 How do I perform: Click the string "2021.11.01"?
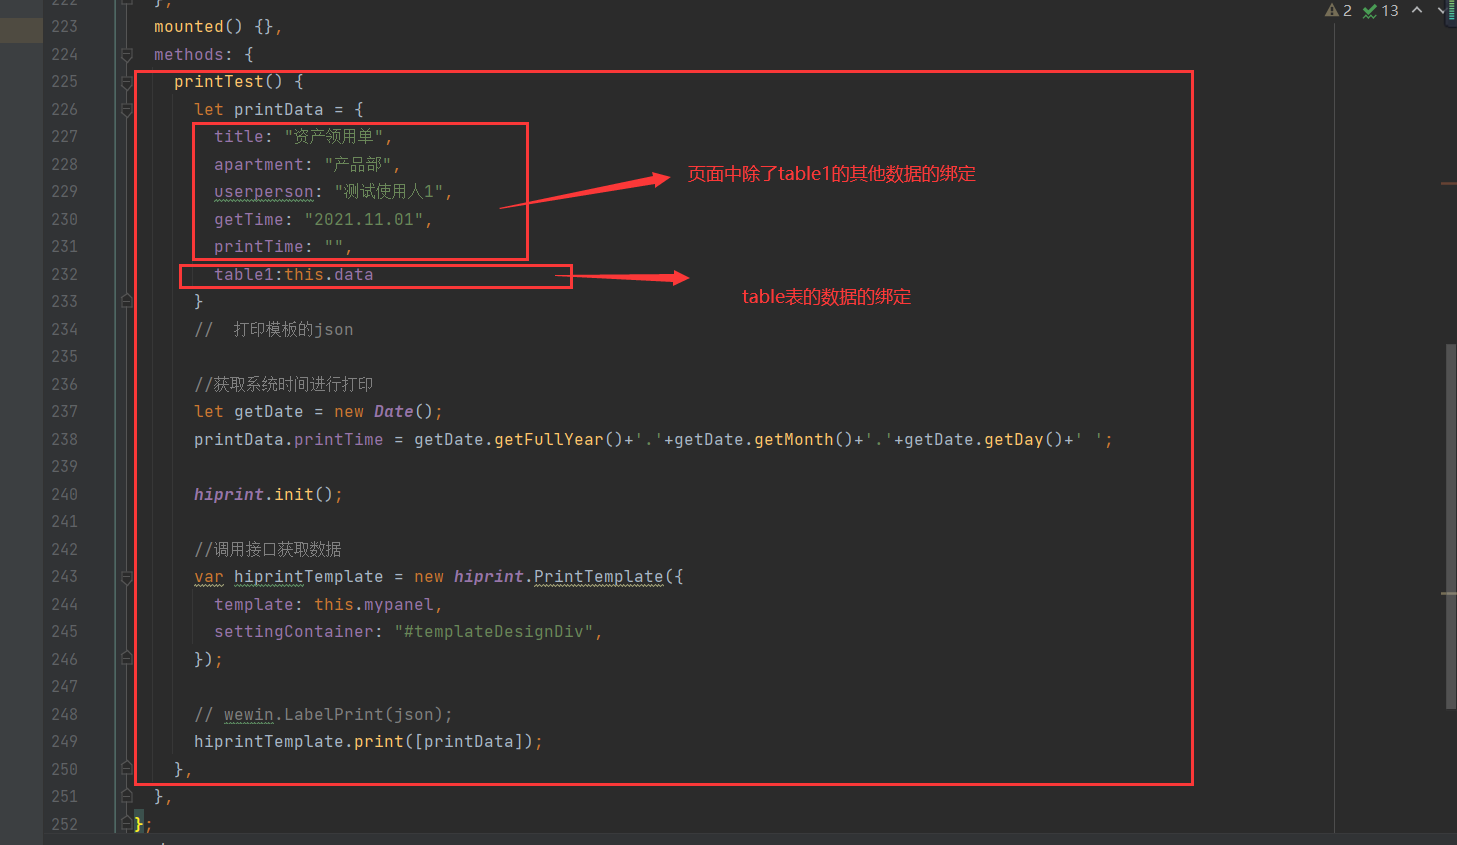[x=364, y=220]
